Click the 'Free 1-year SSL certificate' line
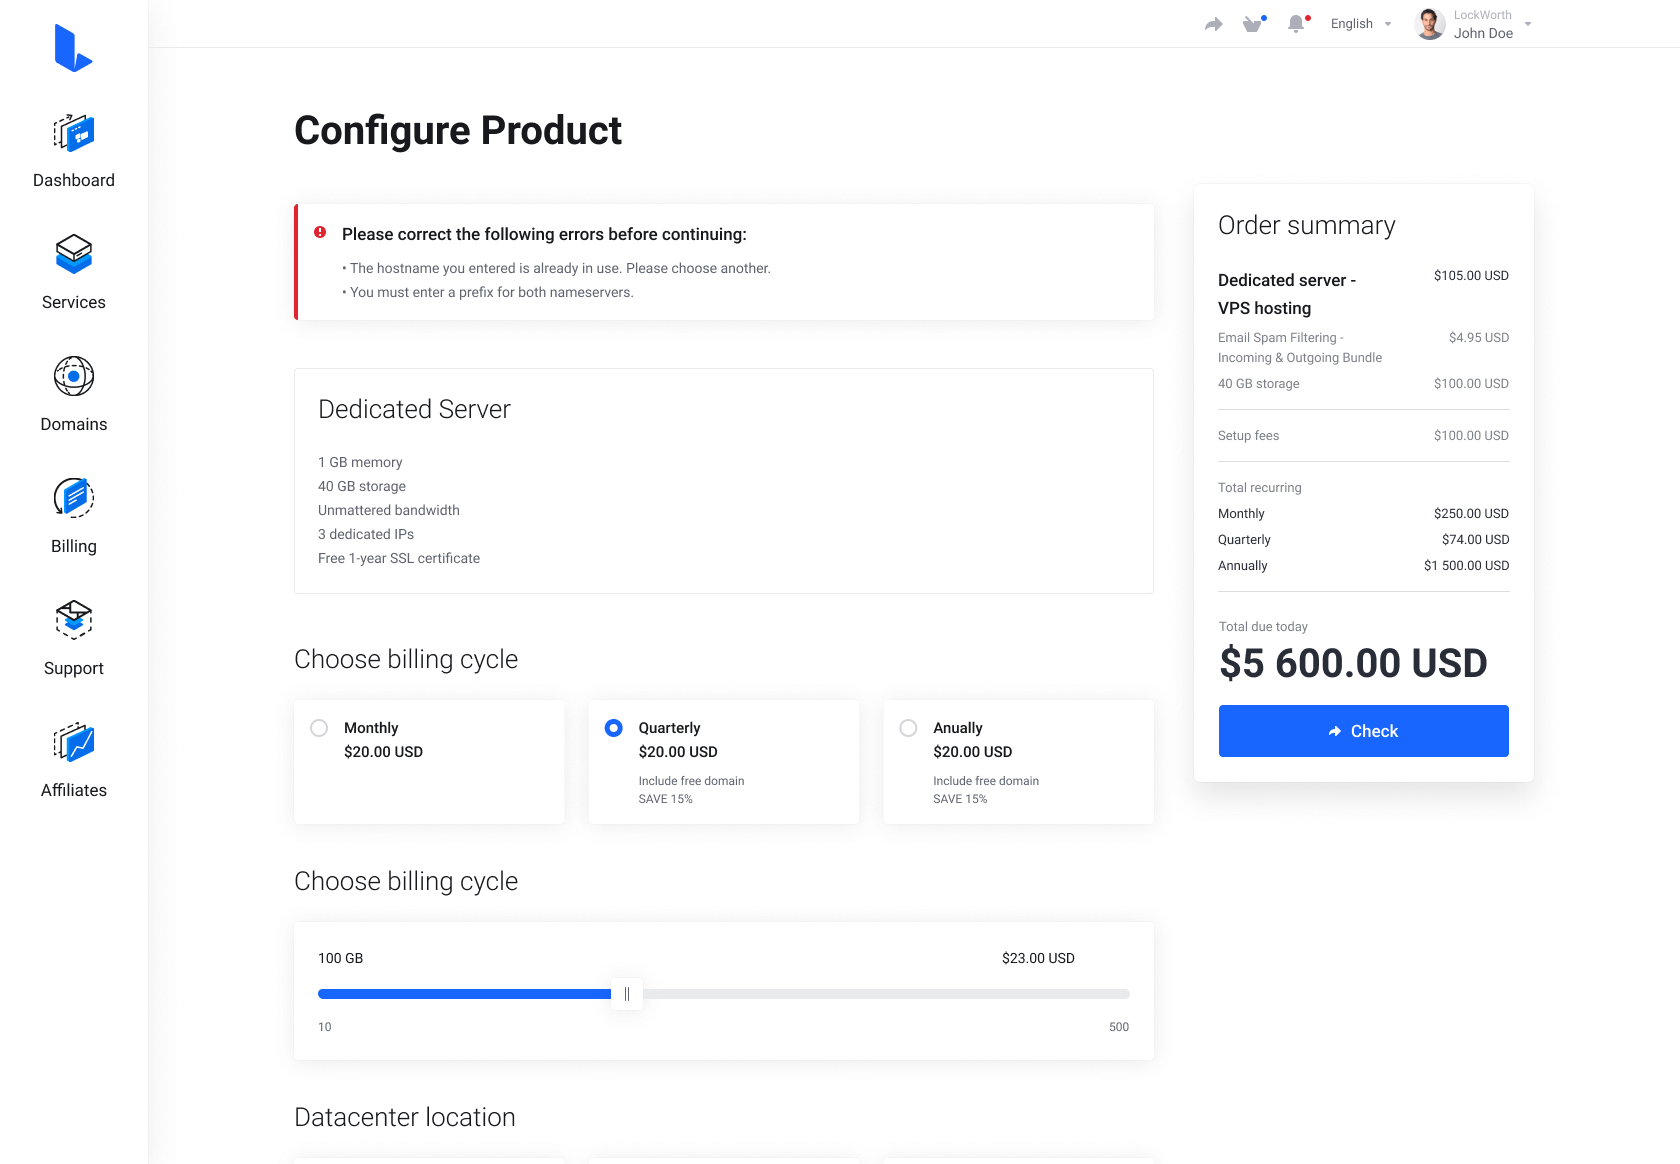Screen dimensions: 1680x1164 click(399, 558)
